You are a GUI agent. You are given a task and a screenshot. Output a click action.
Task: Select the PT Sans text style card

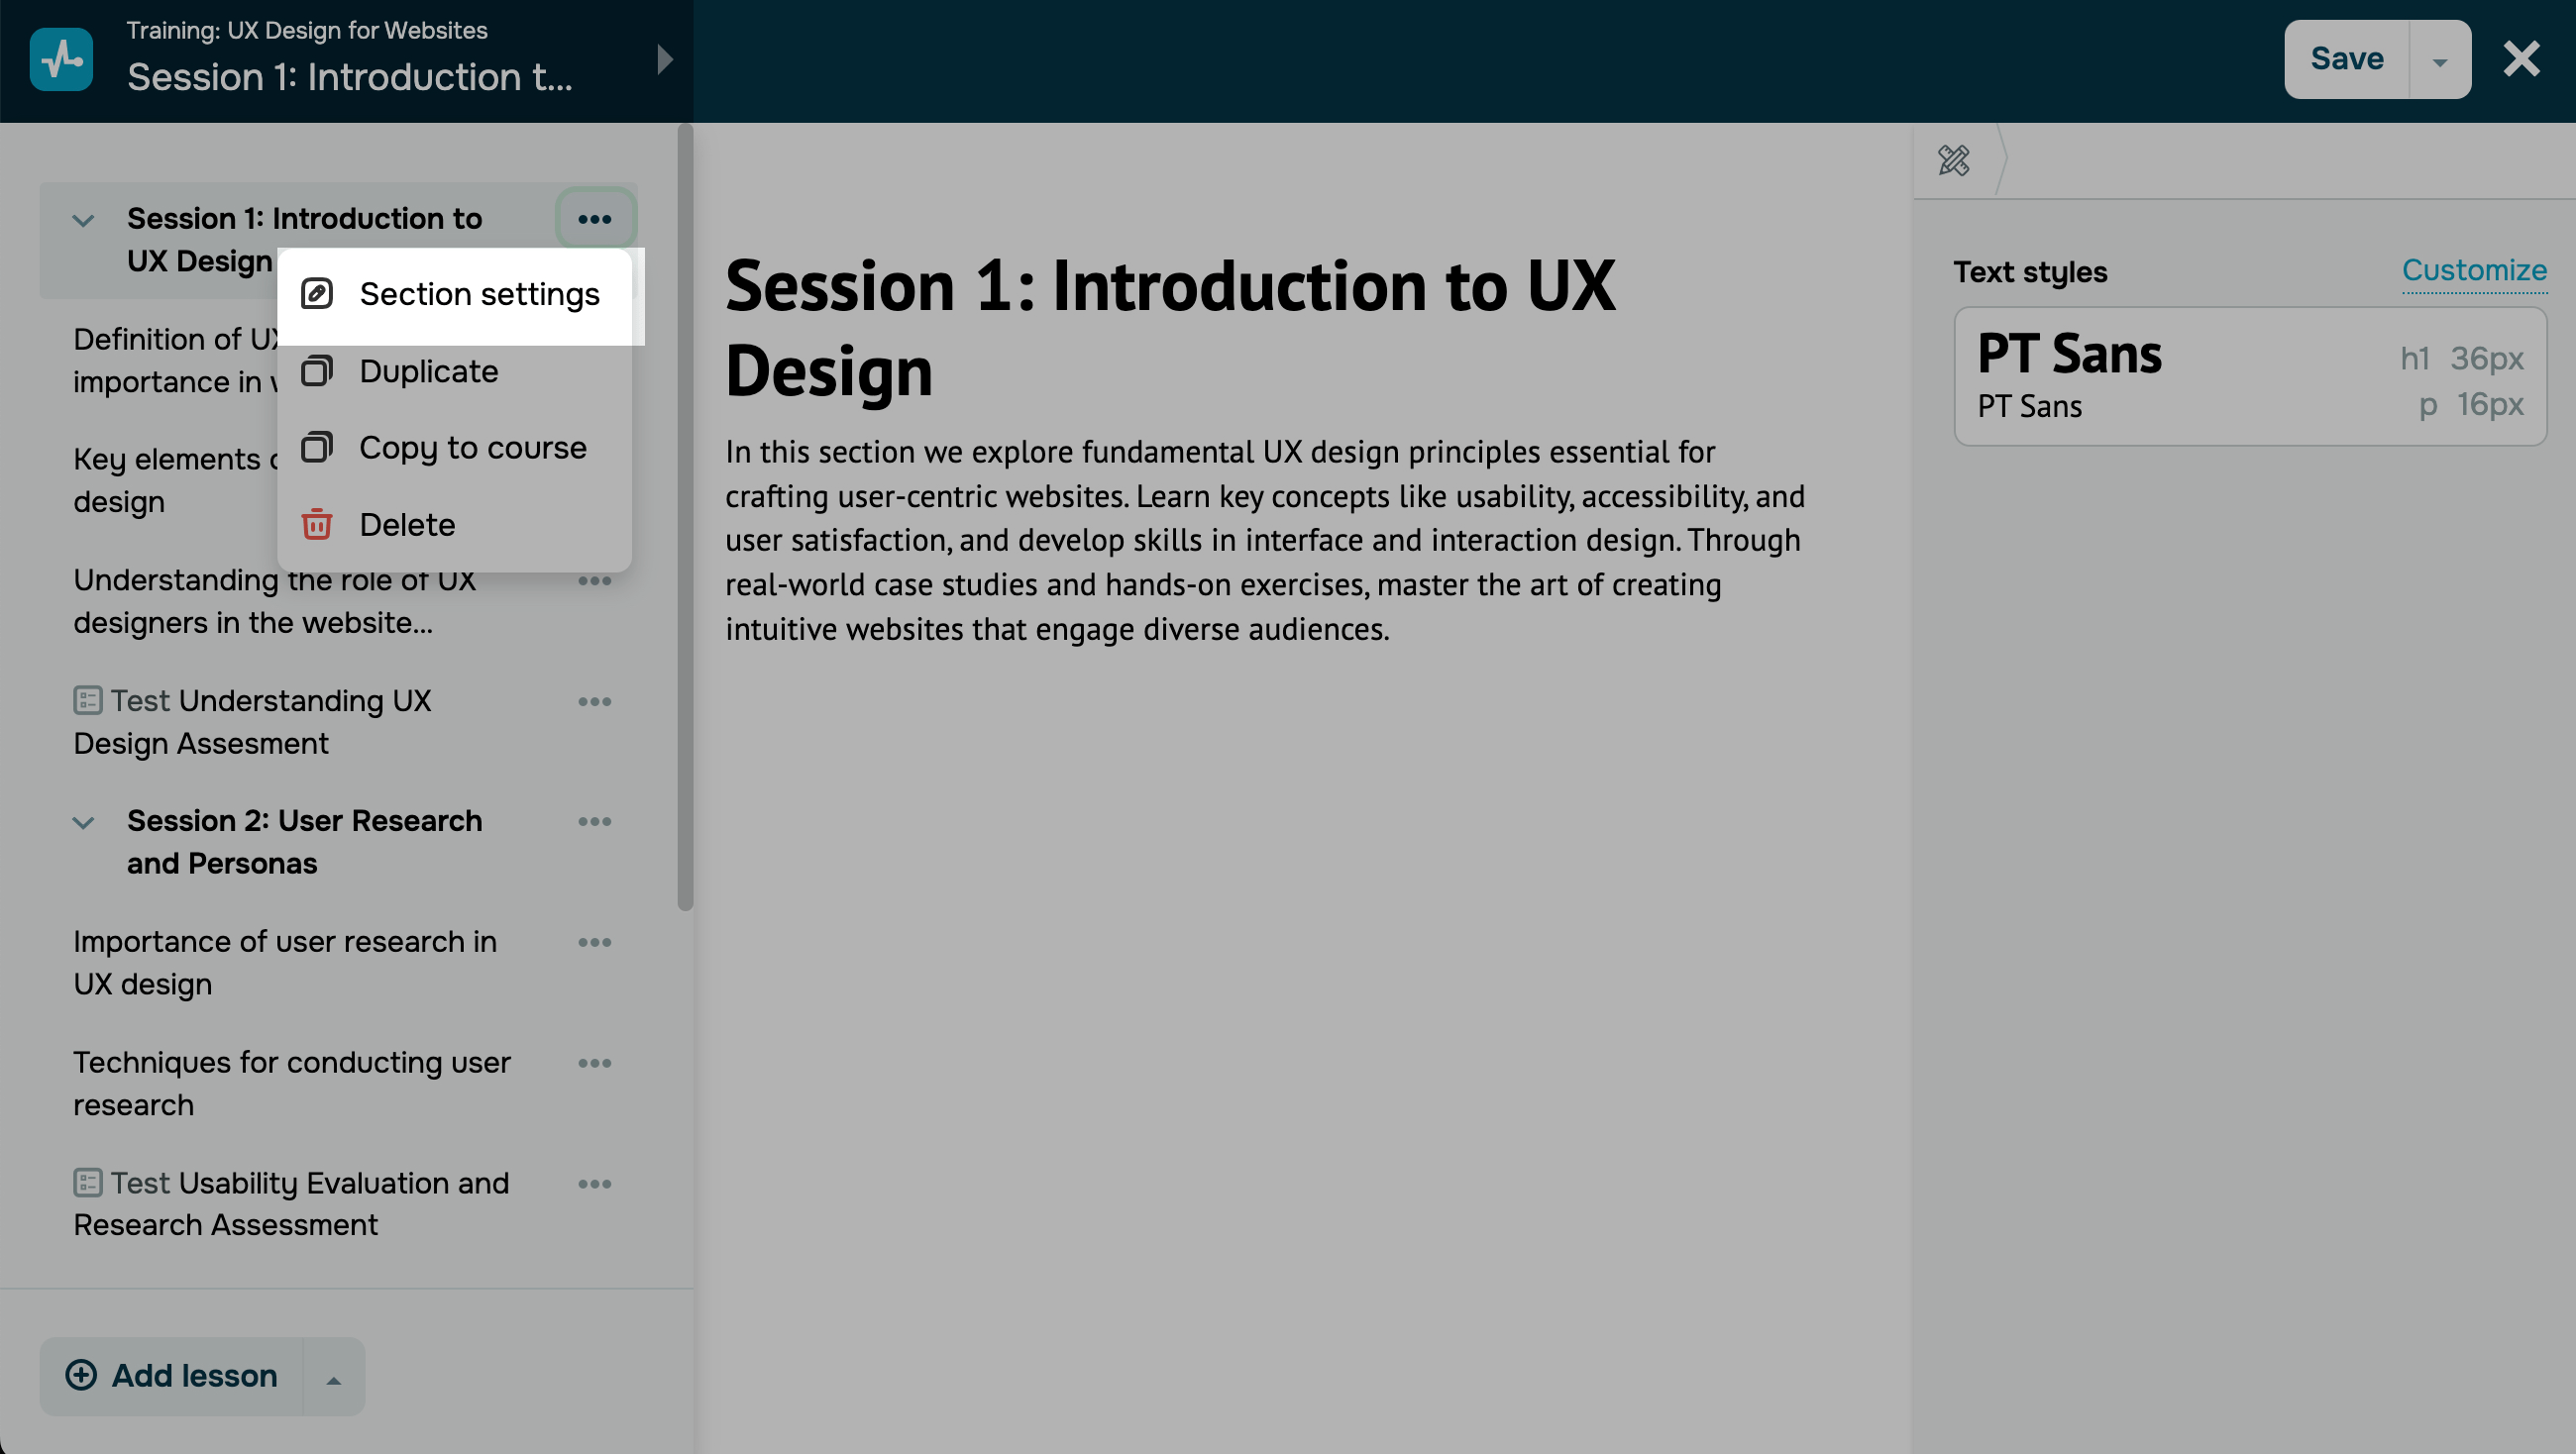point(2250,377)
